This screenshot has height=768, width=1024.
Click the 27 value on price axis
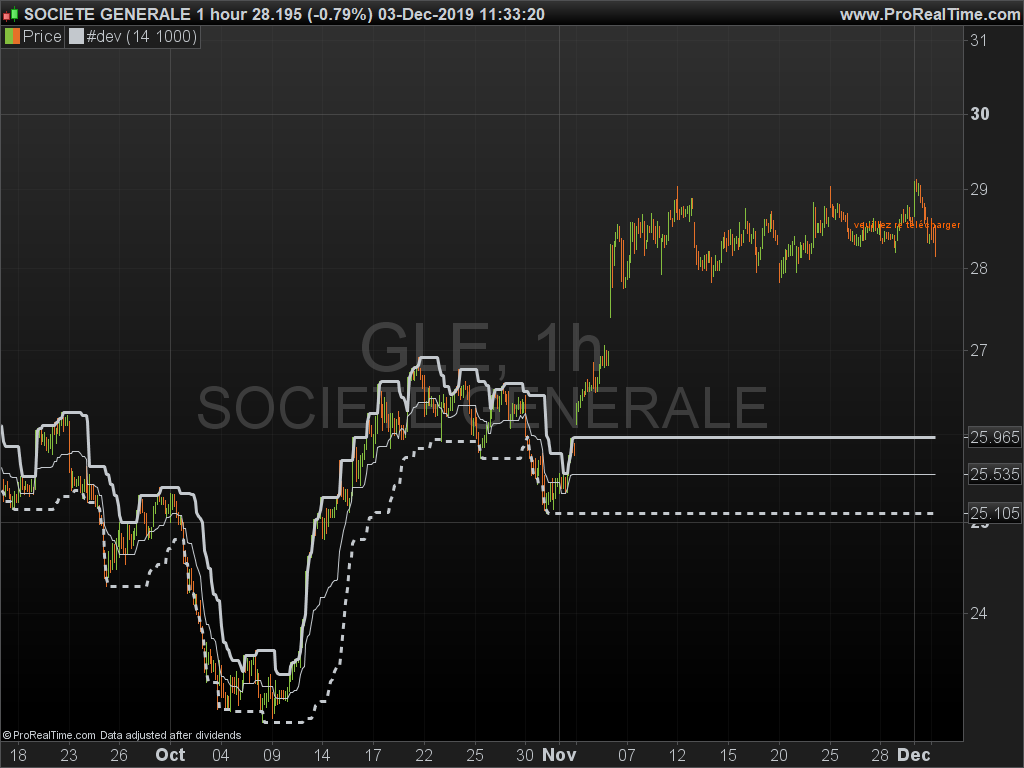978,351
